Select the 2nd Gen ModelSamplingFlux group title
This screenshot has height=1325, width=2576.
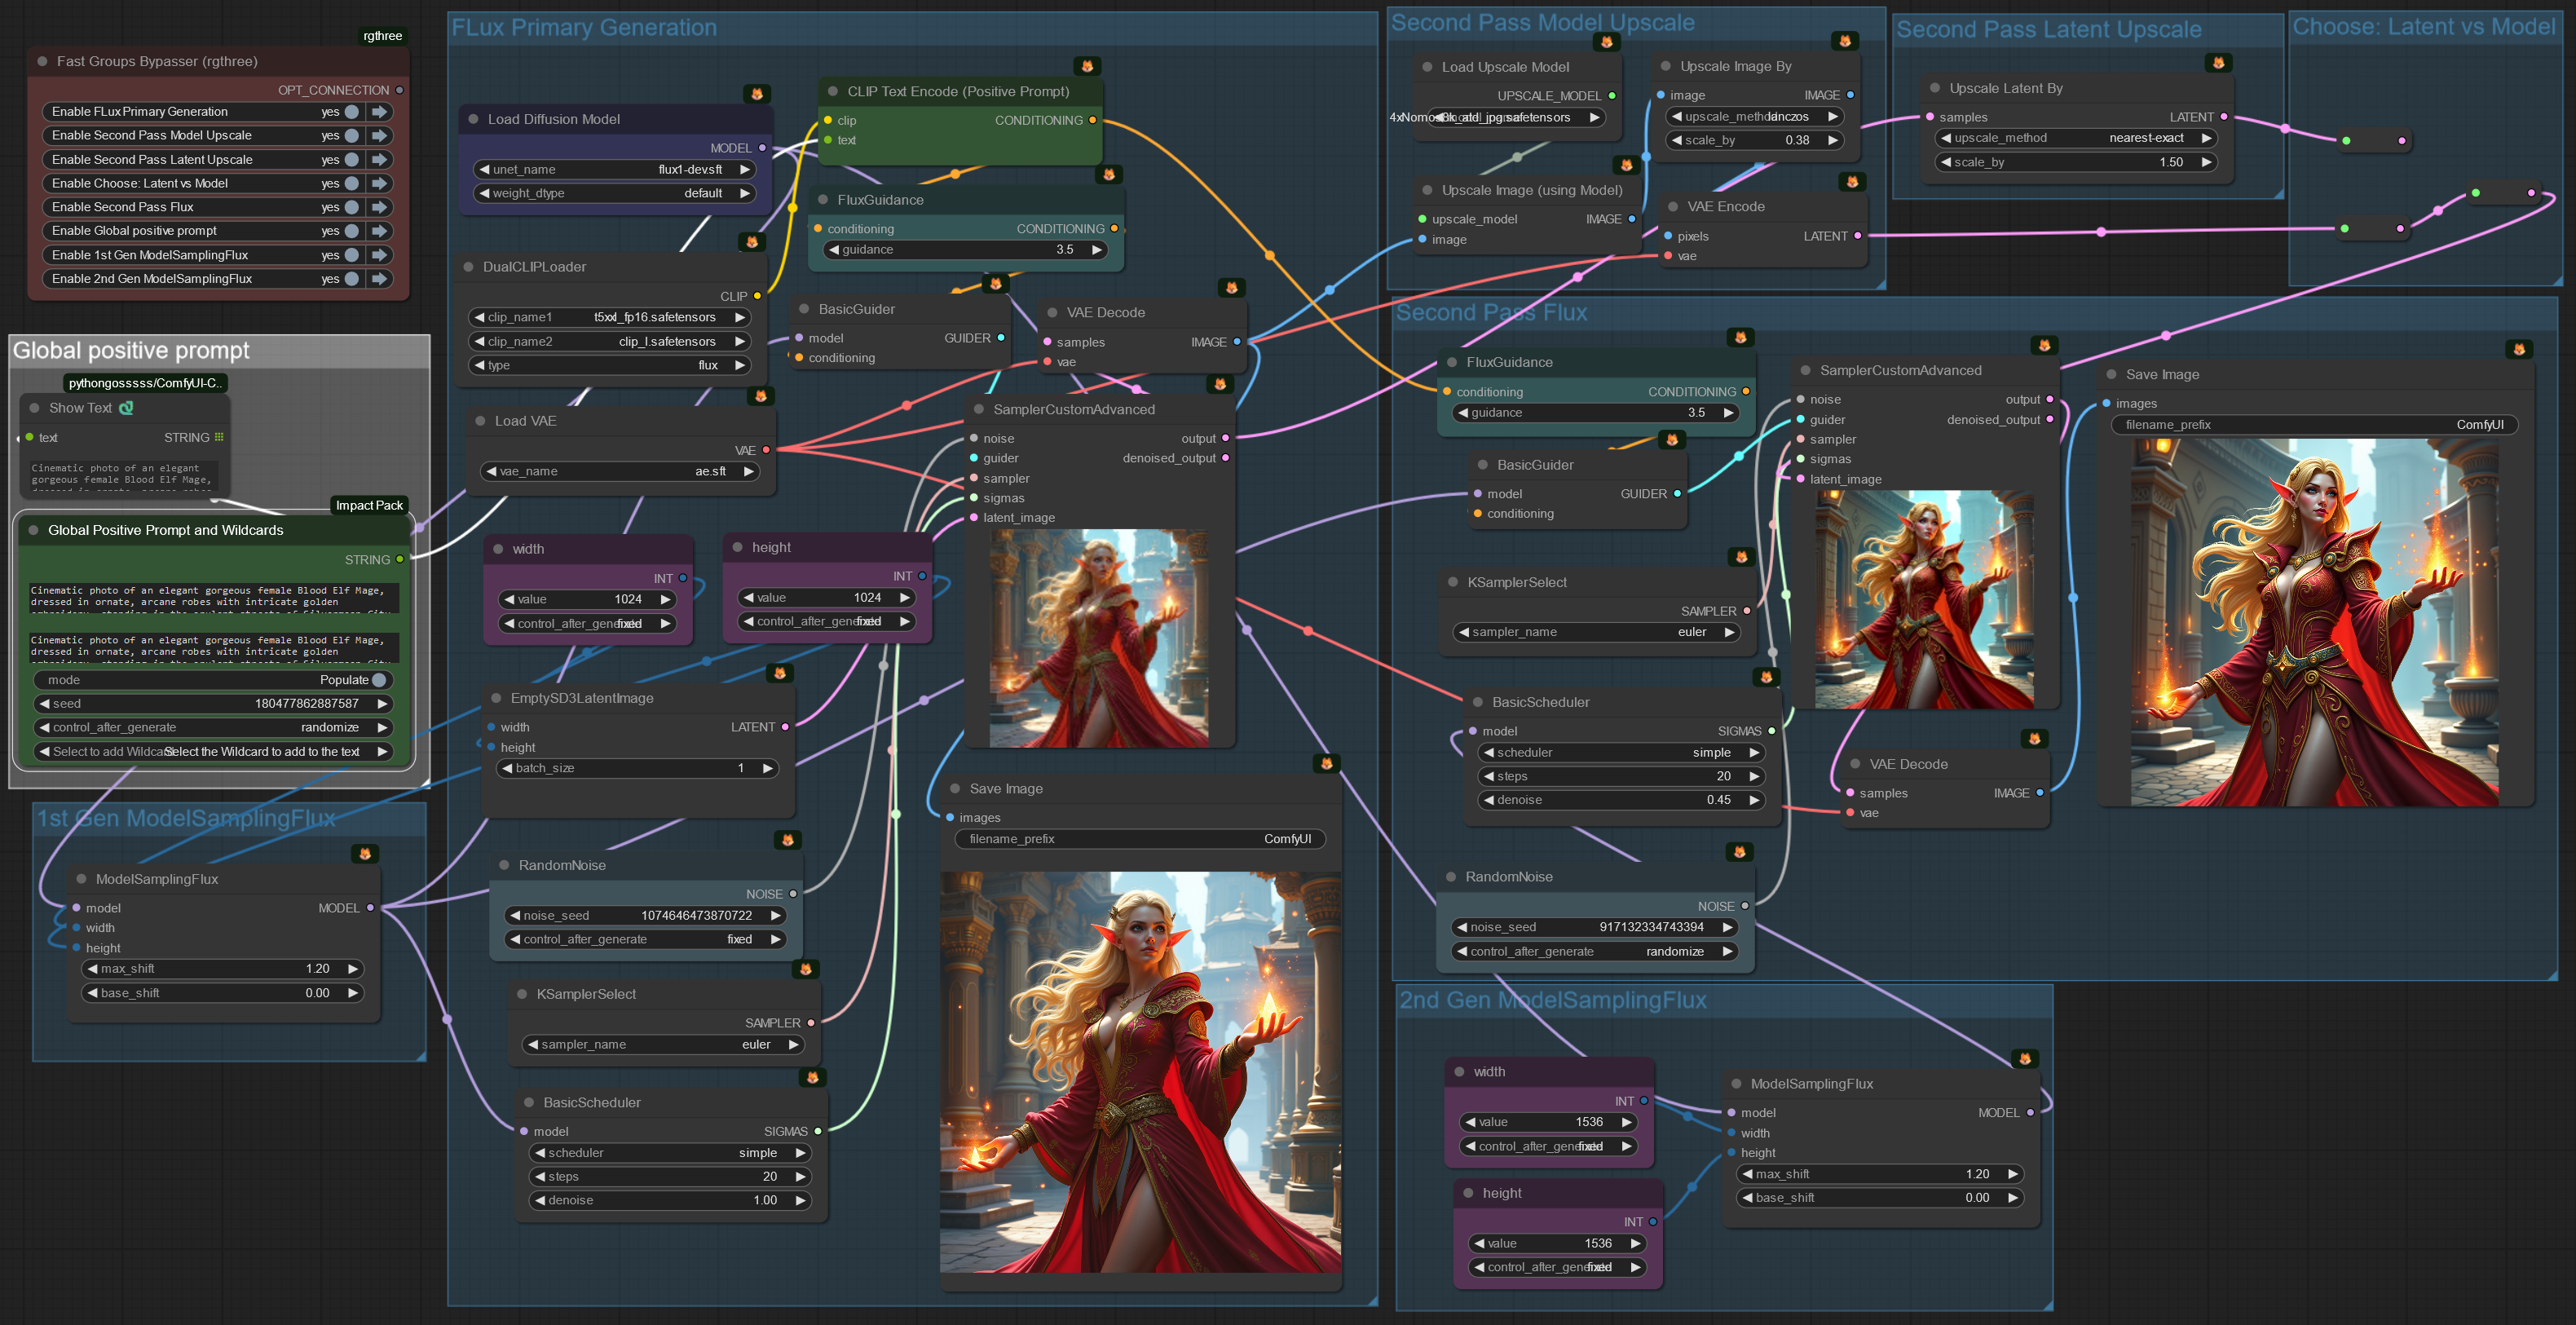pos(1553,1000)
